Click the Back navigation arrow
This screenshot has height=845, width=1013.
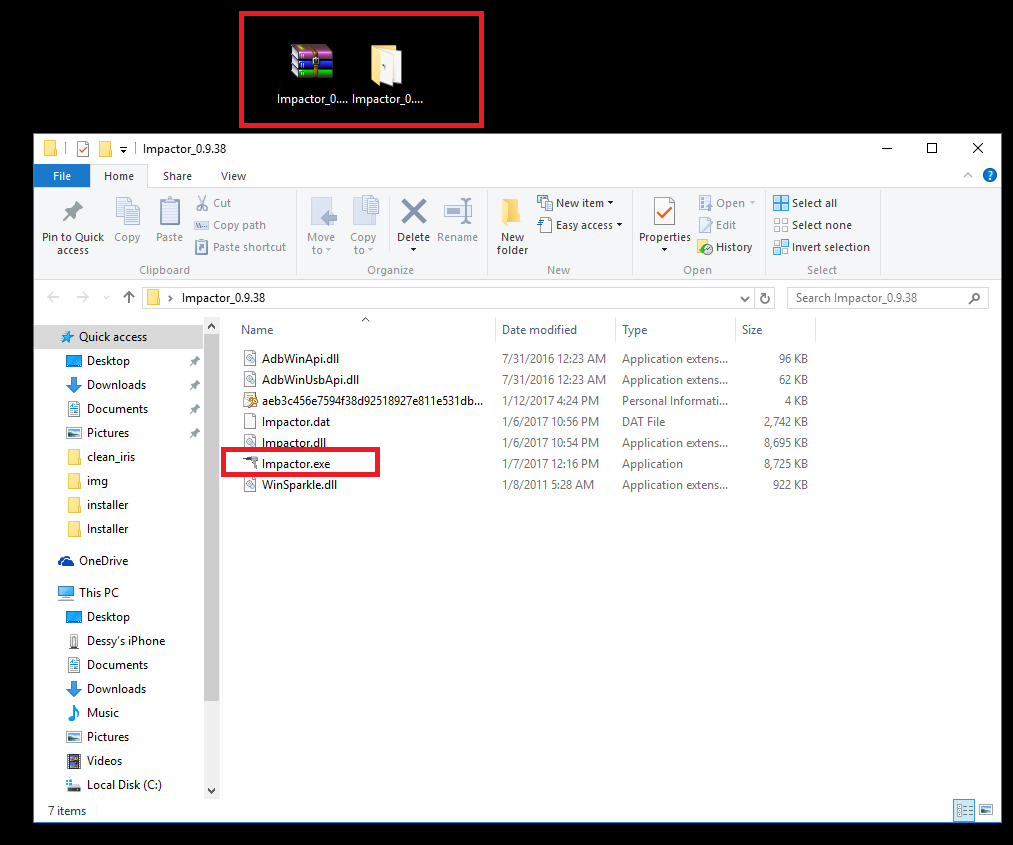coord(53,297)
